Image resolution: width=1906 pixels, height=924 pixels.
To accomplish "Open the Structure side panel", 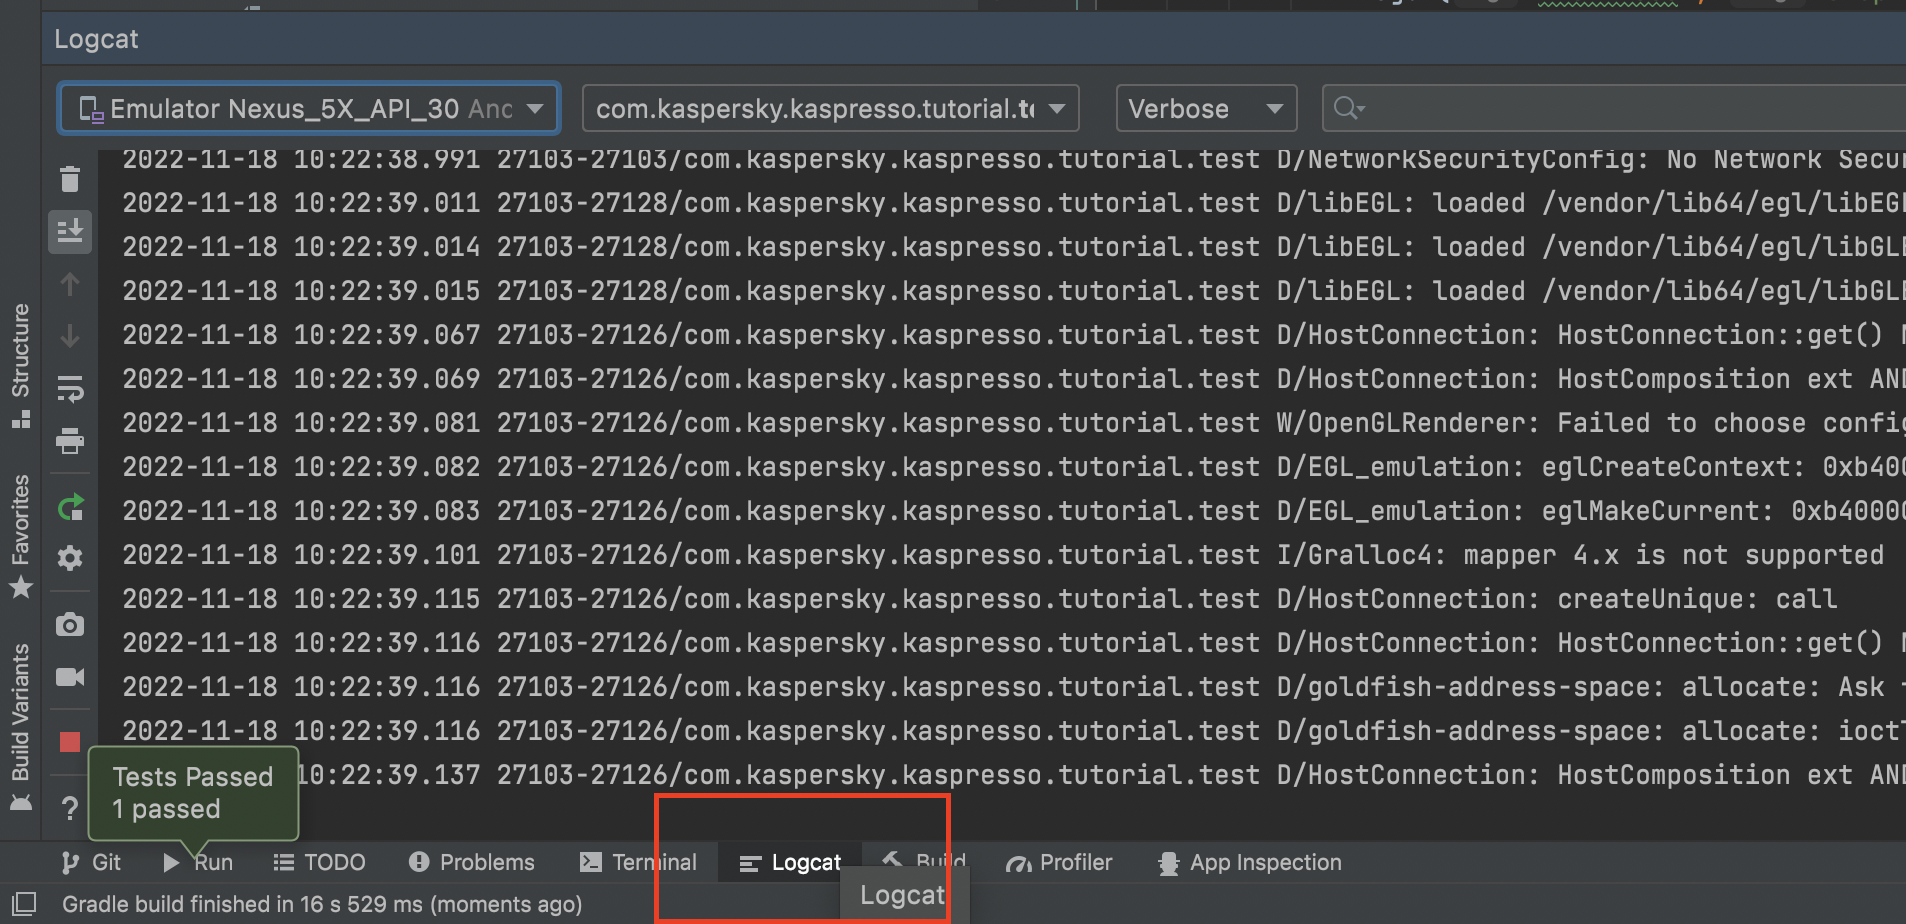I will (x=20, y=365).
